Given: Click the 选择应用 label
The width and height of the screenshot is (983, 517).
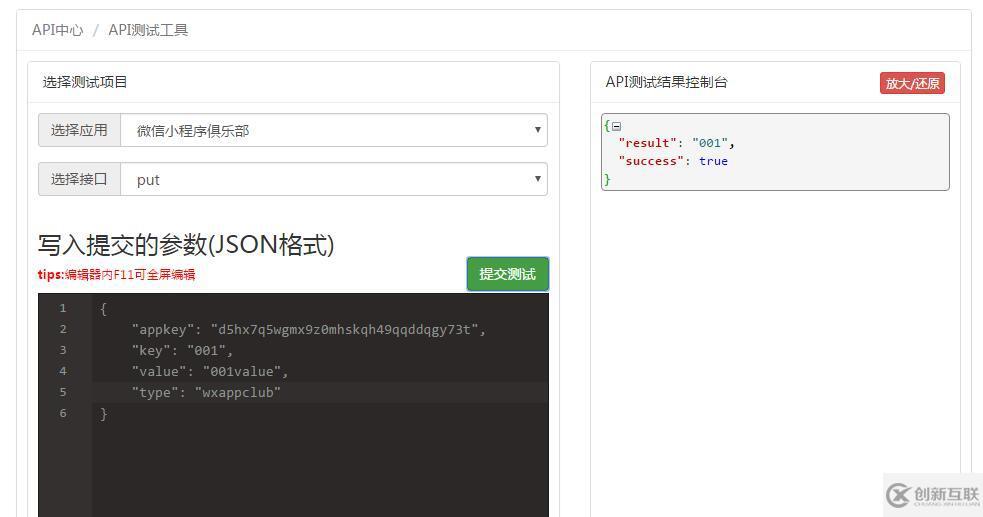Looking at the screenshot, I should pos(79,130).
